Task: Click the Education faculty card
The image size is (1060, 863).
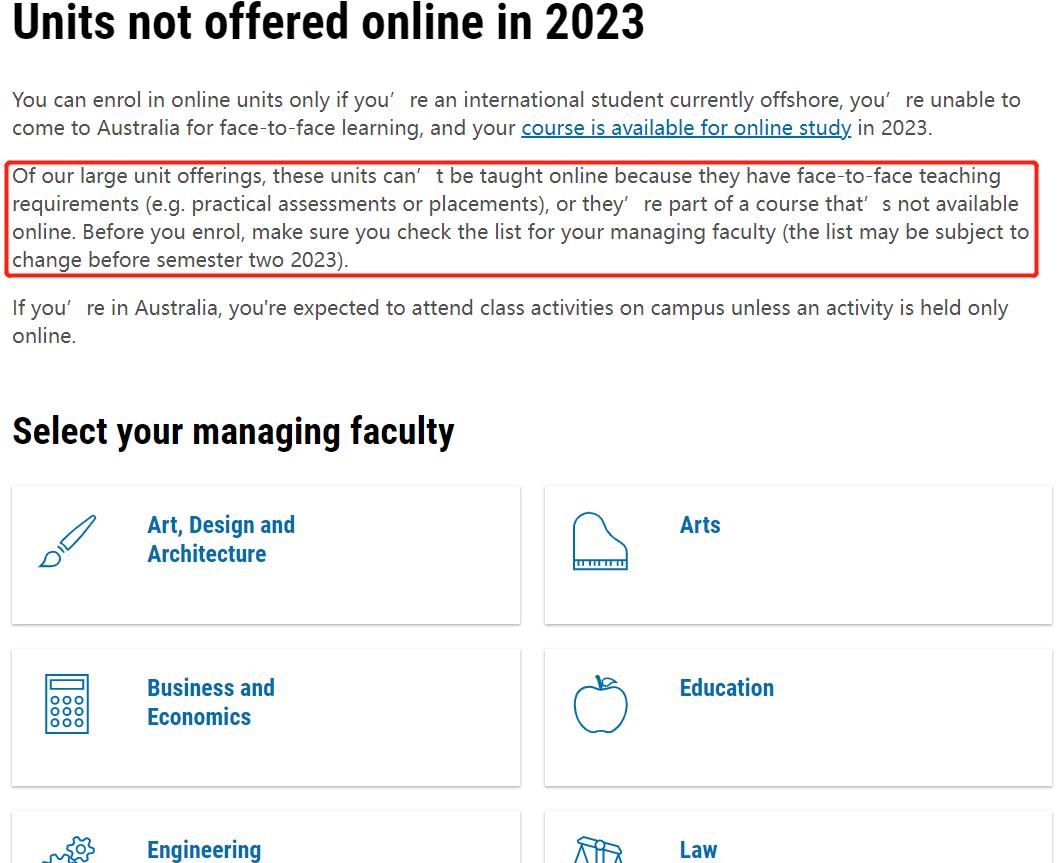Action: click(797, 717)
